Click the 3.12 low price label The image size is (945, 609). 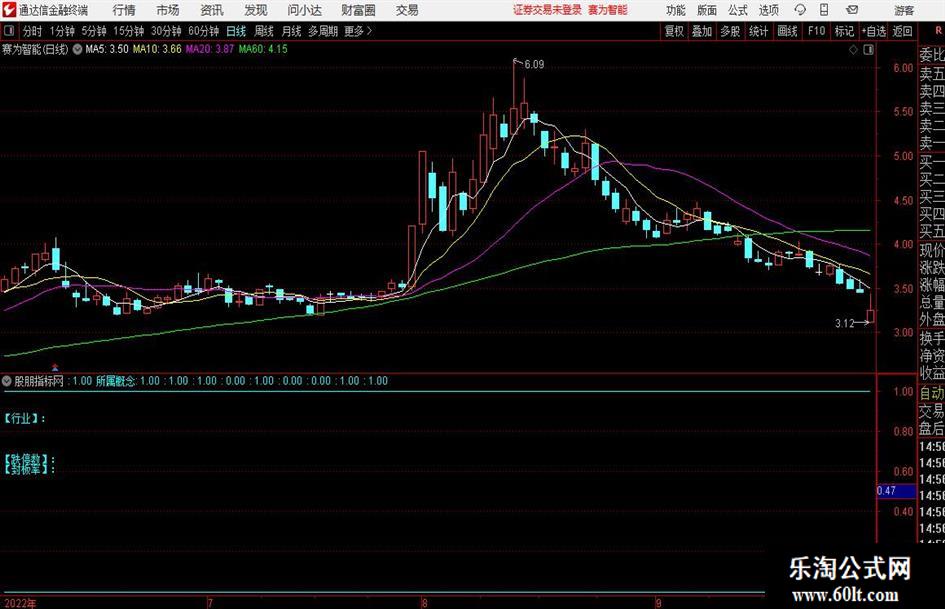point(844,324)
